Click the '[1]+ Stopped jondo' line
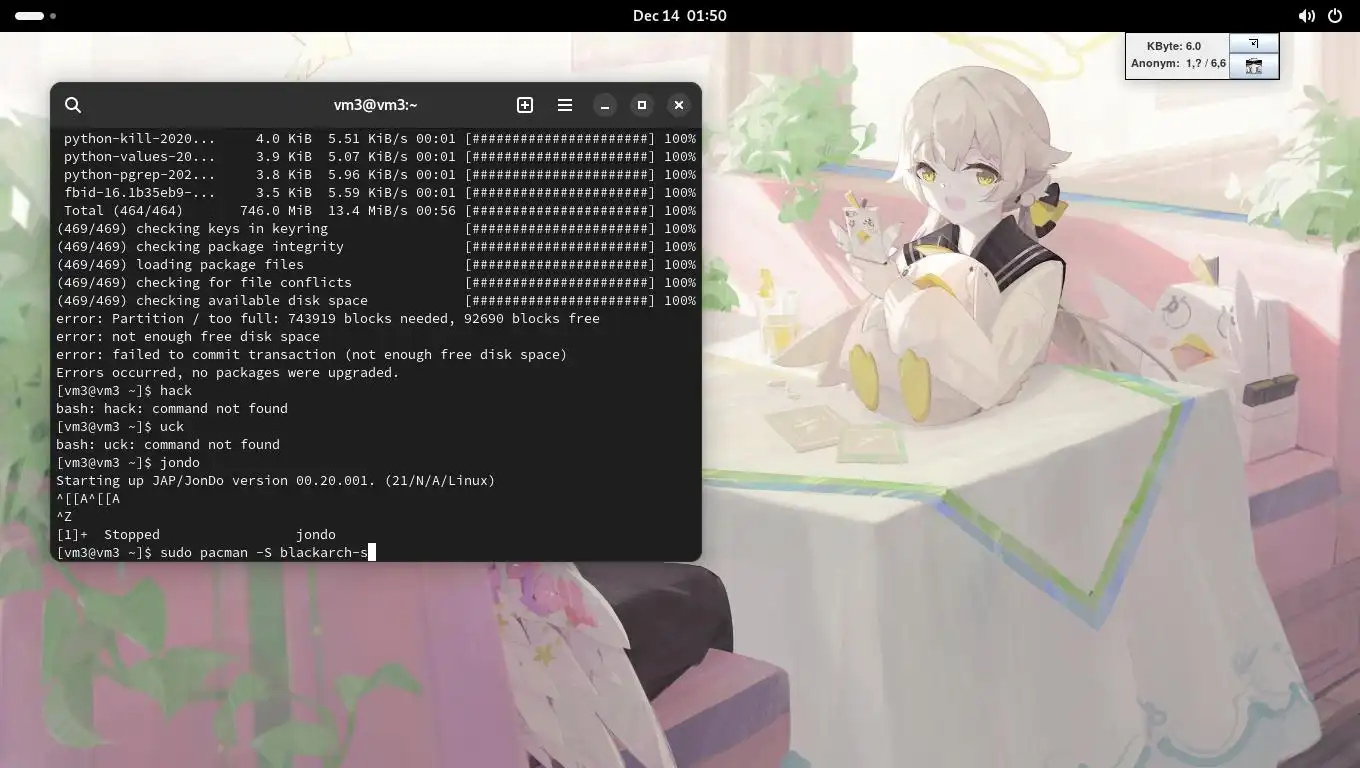The image size is (1360, 768). (x=196, y=534)
